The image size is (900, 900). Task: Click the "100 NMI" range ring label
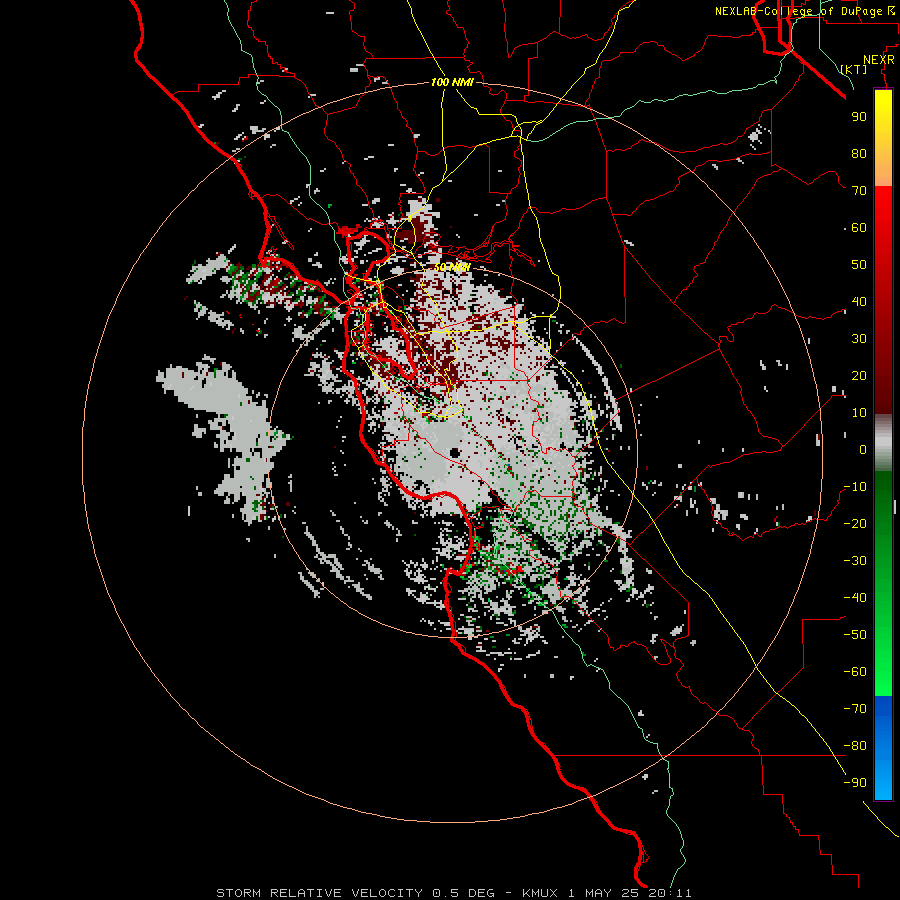coord(452,82)
